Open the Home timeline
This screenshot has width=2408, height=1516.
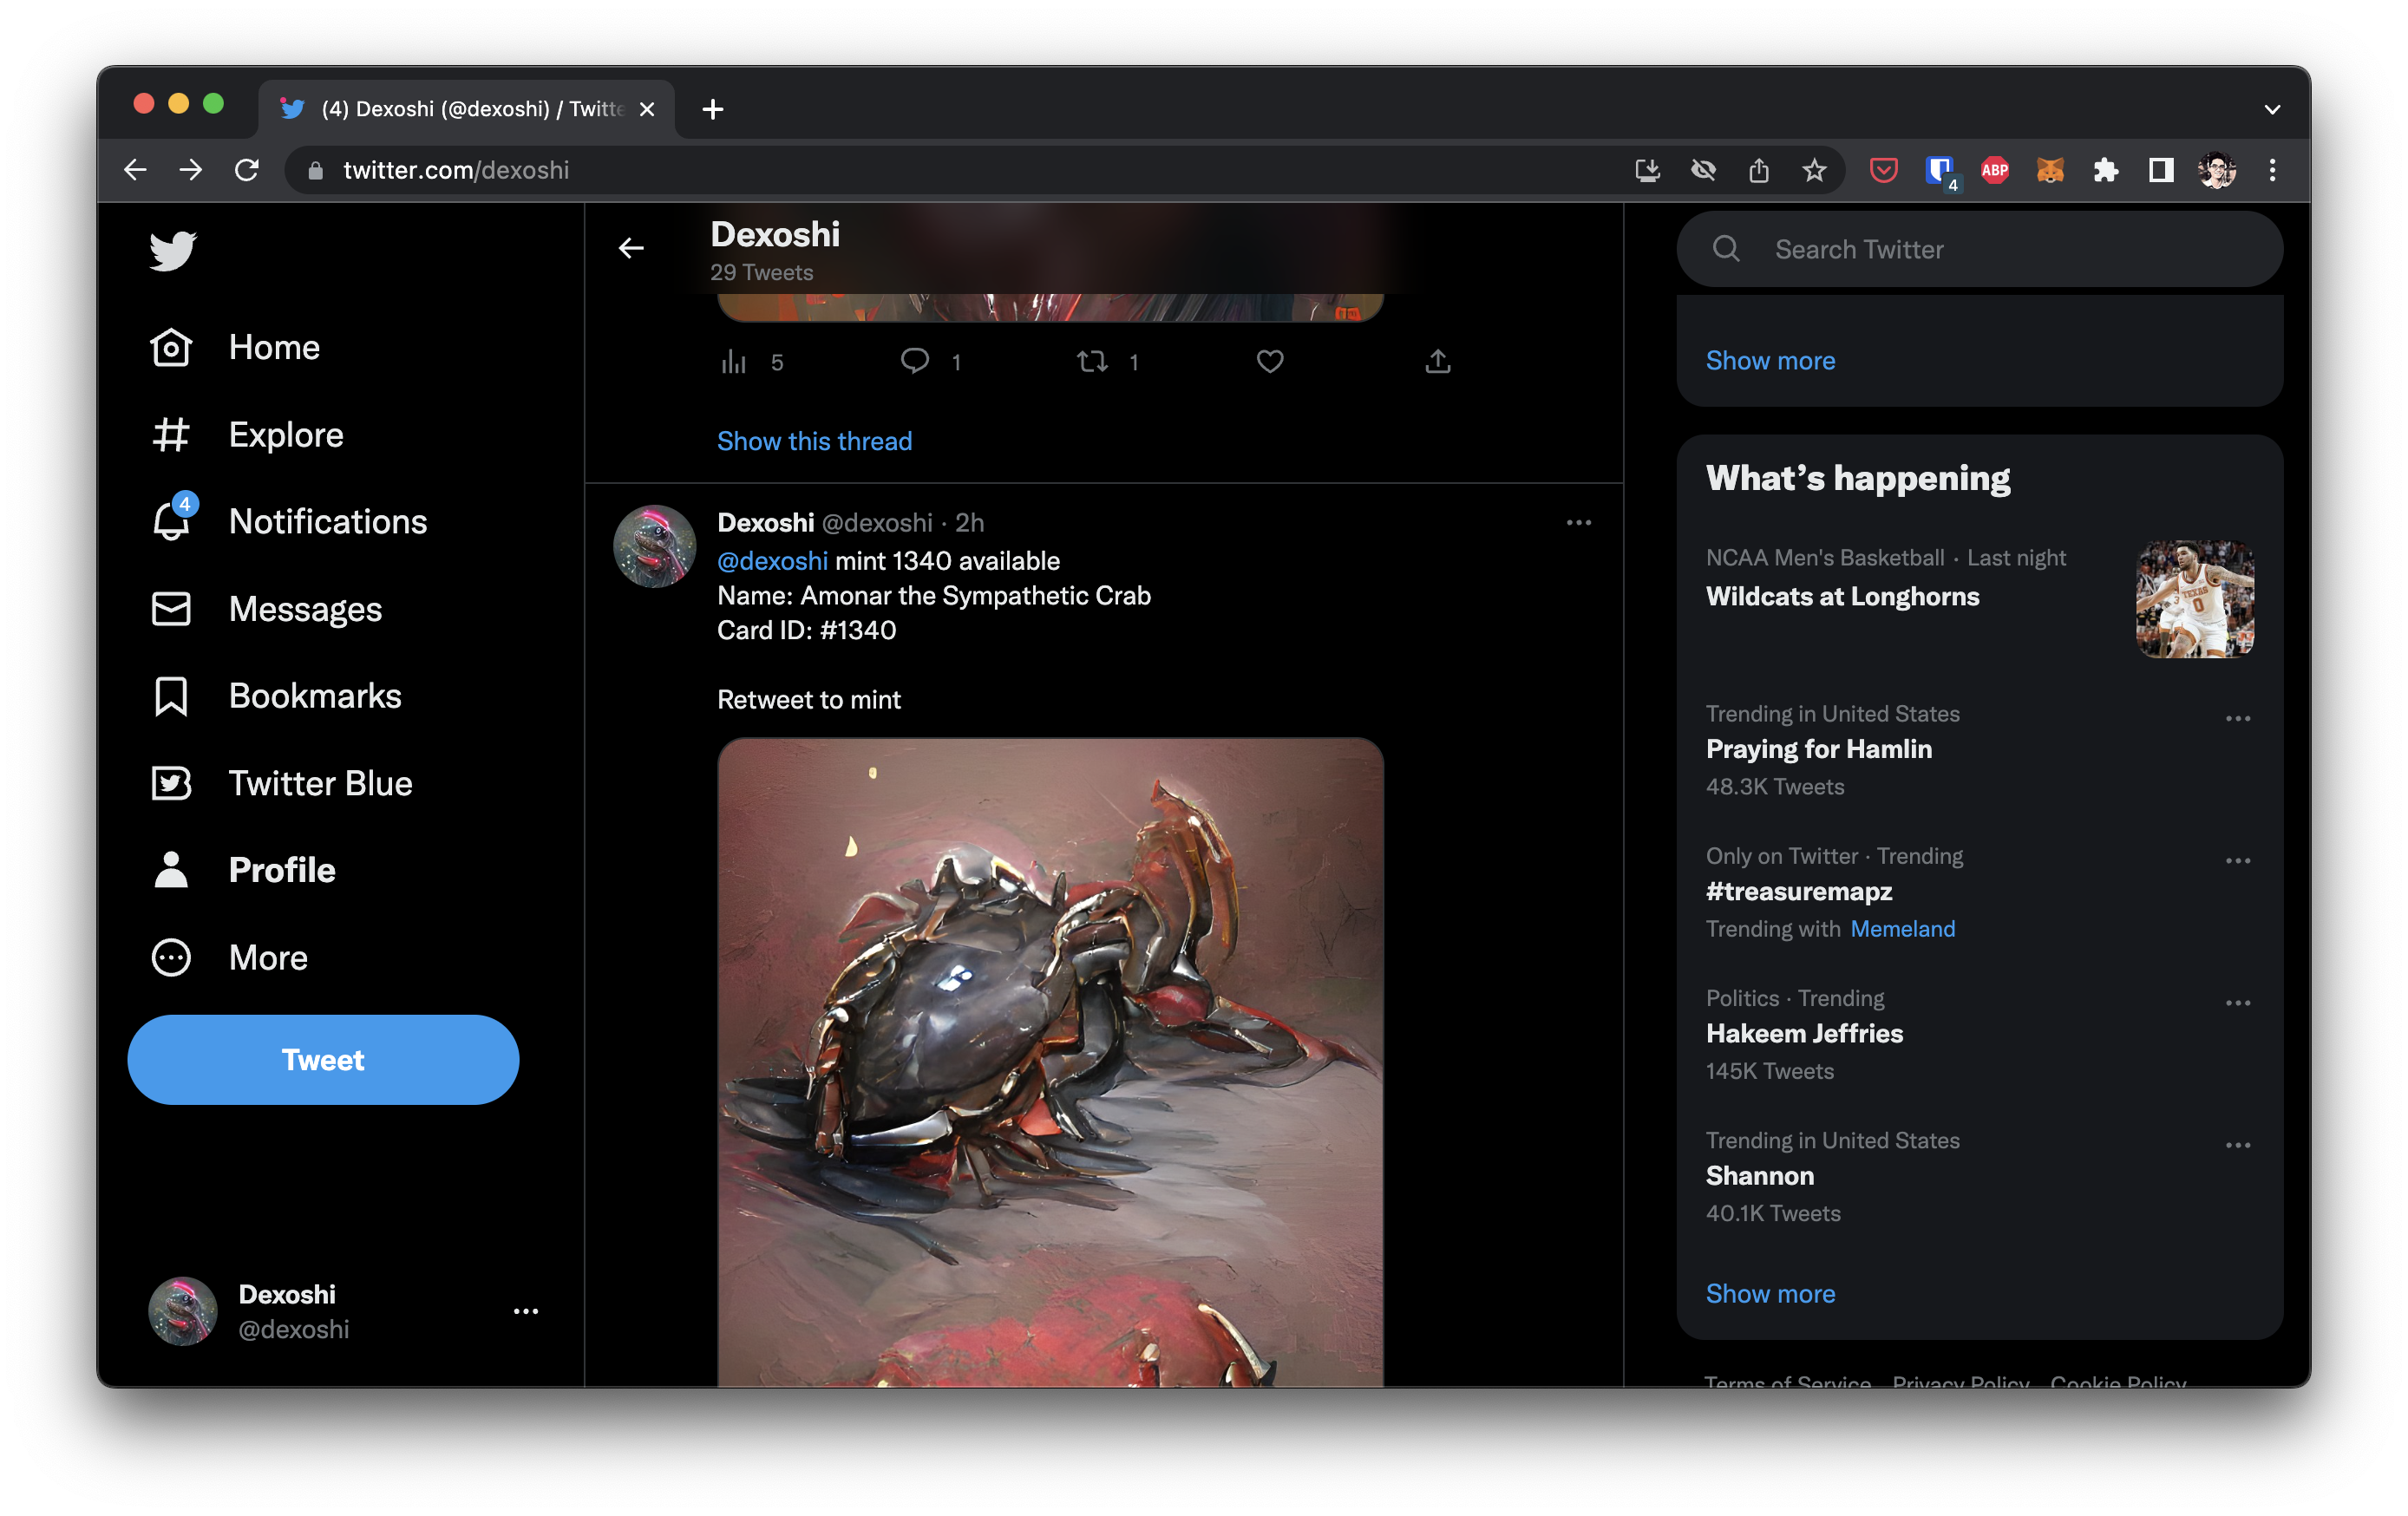pos(235,347)
